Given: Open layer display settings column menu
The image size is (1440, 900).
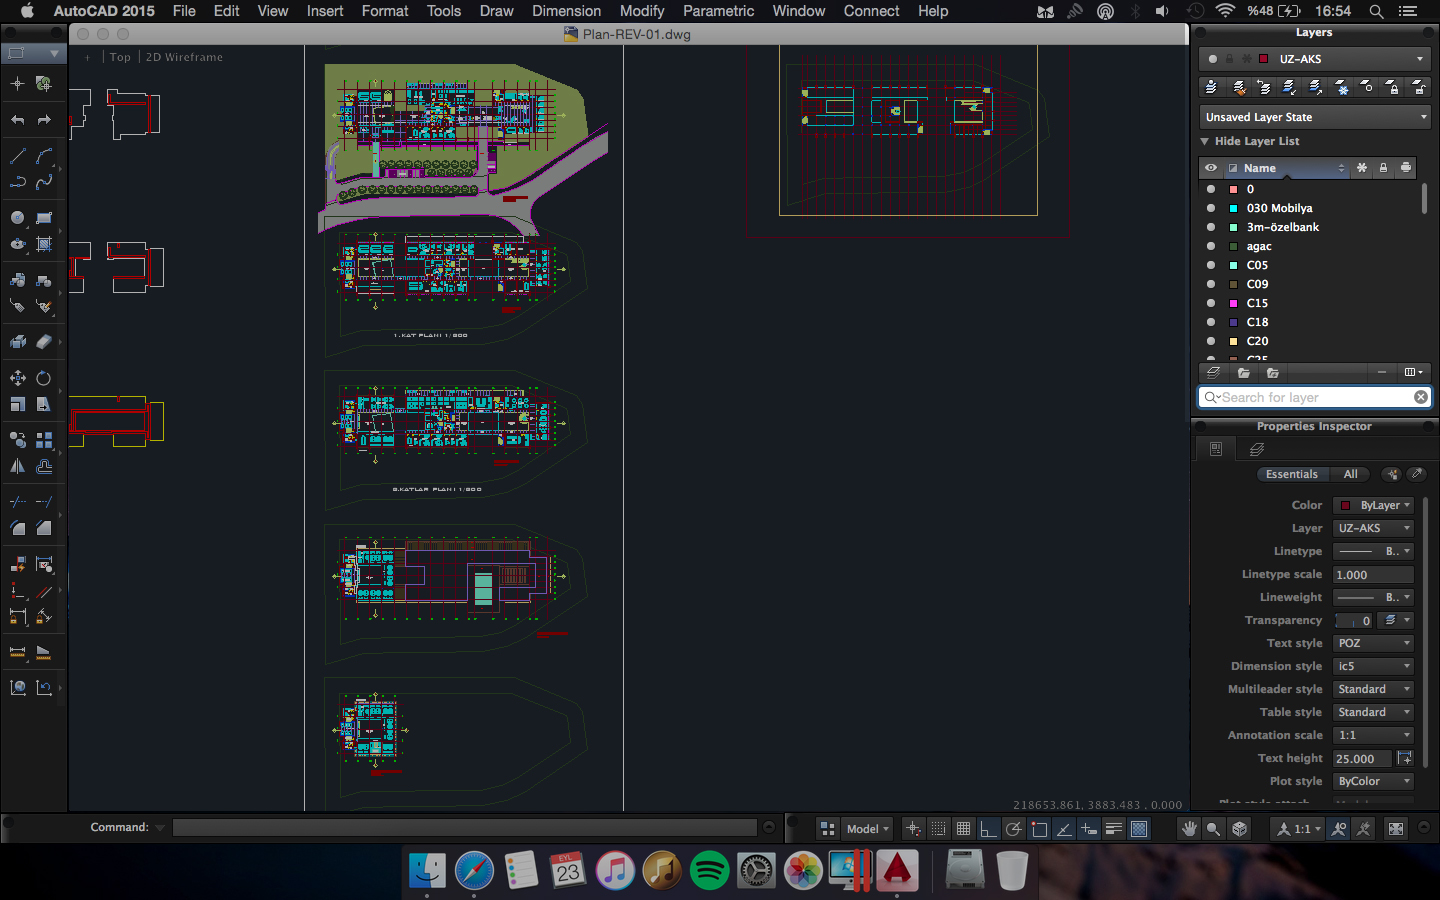Looking at the screenshot, I should click(x=1413, y=372).
